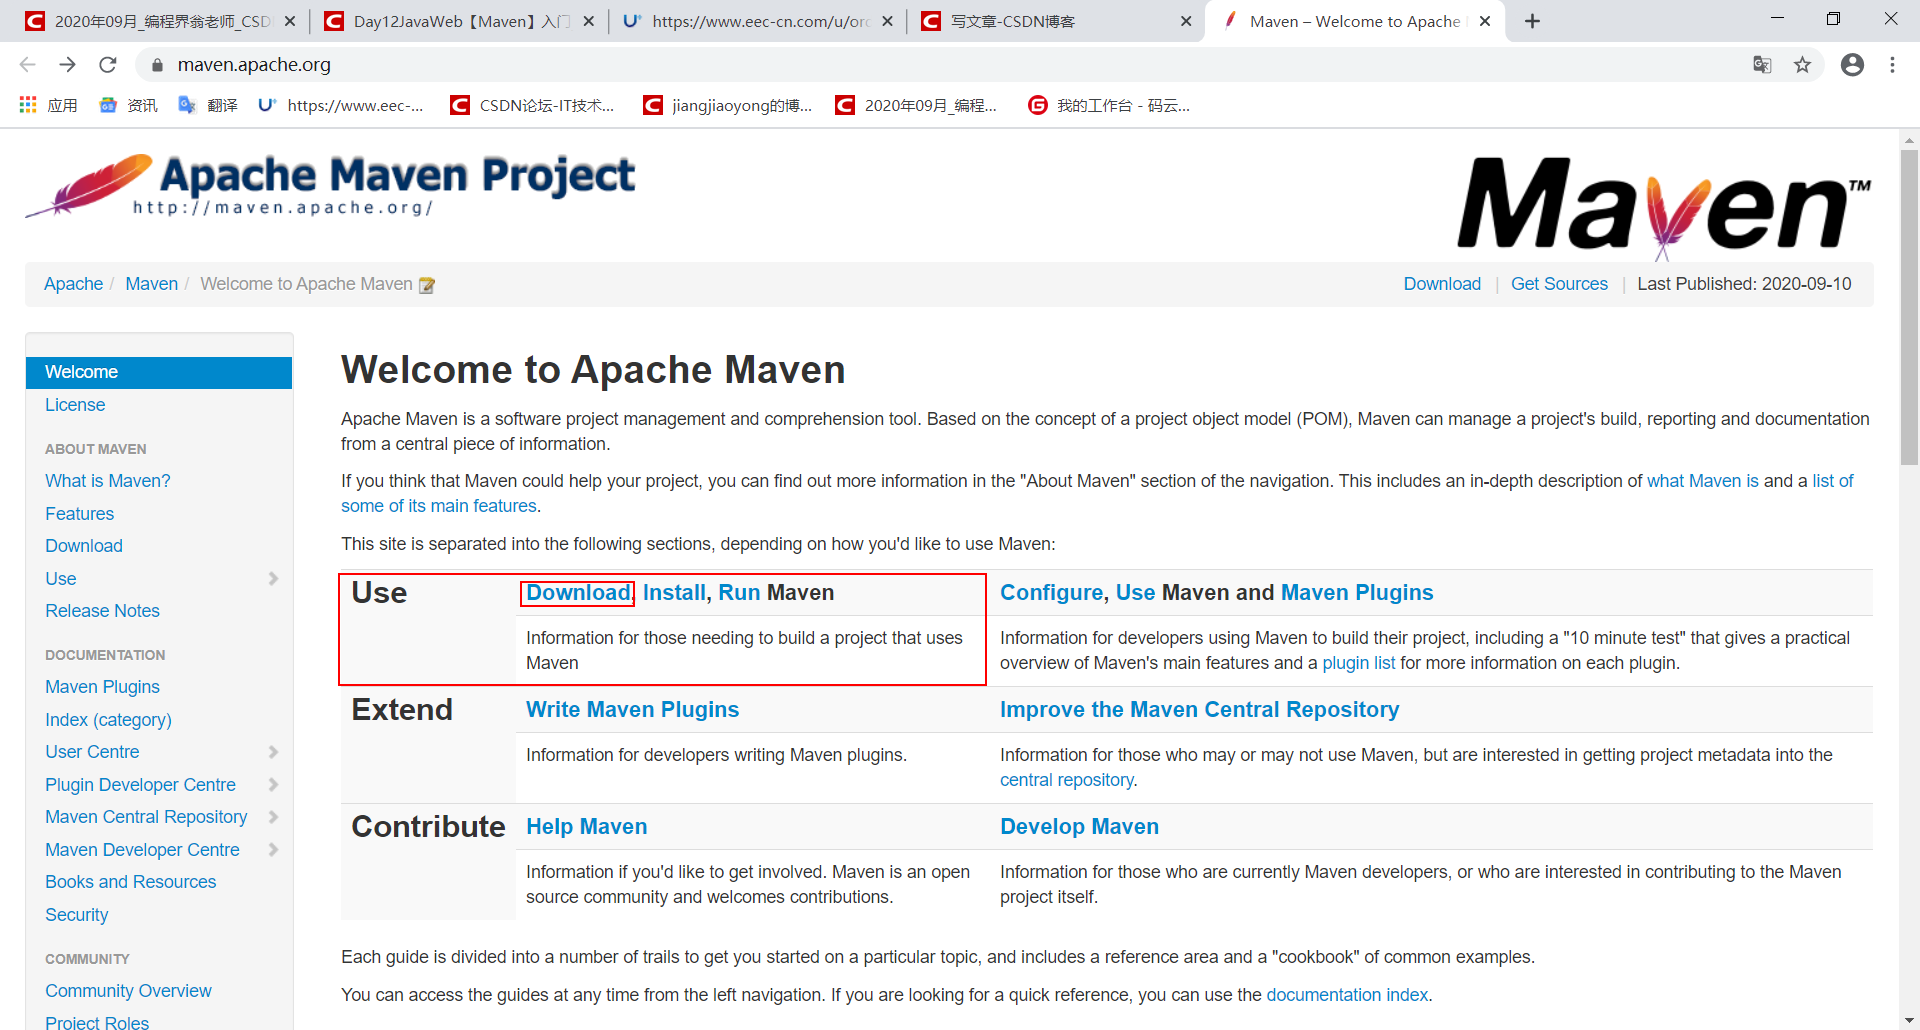
Task: Open the Develop Maven link
Action: (x=1079, y=827)
